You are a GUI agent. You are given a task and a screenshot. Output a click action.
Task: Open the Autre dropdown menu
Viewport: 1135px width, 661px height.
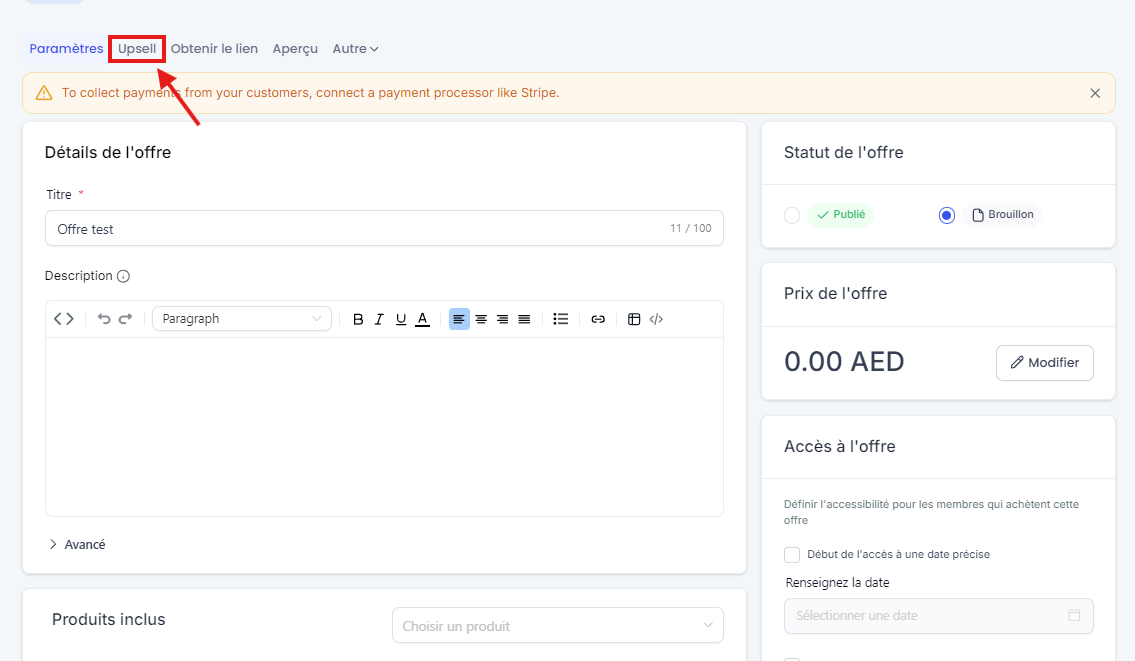tap(355, 49)
